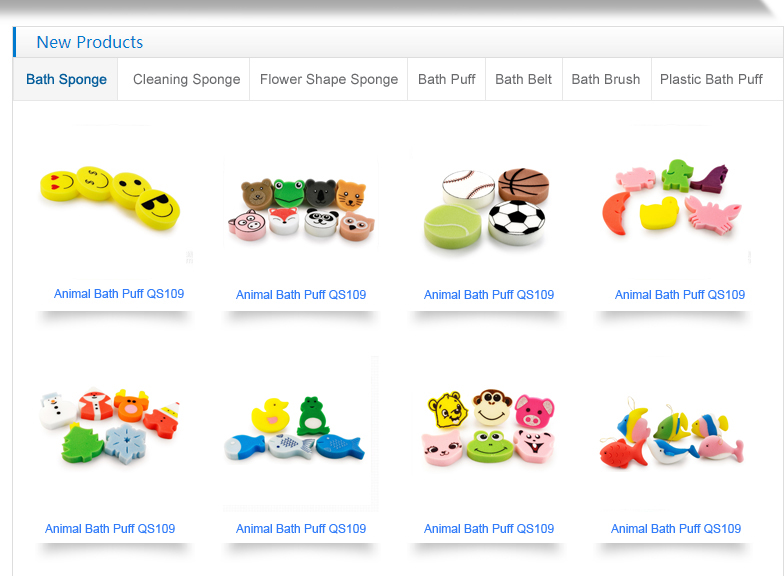Open the emoji smiley sponges product image
This screenshot has height=576, width=784.
point(115,200)
